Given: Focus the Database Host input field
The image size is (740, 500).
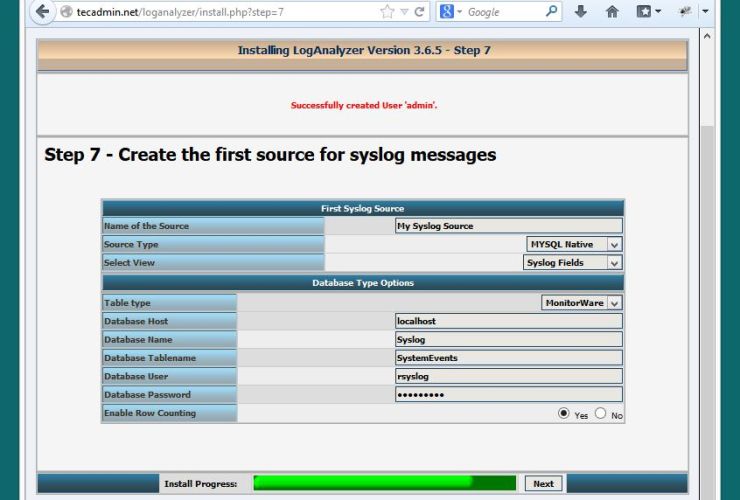Looking at the screenshot, I should pyautogui.click(x=508, y=322).
